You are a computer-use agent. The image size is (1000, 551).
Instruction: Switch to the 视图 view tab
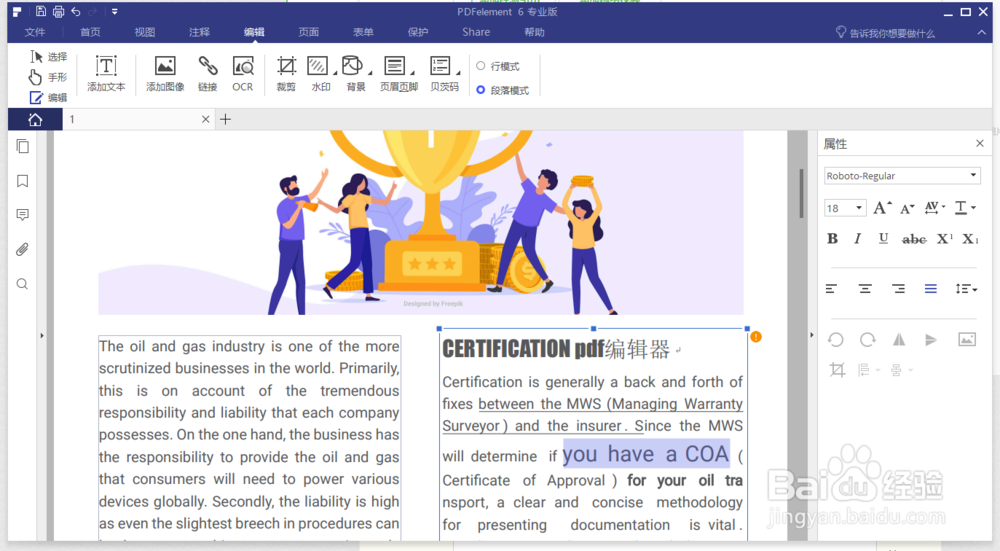(x=145, y=32)
